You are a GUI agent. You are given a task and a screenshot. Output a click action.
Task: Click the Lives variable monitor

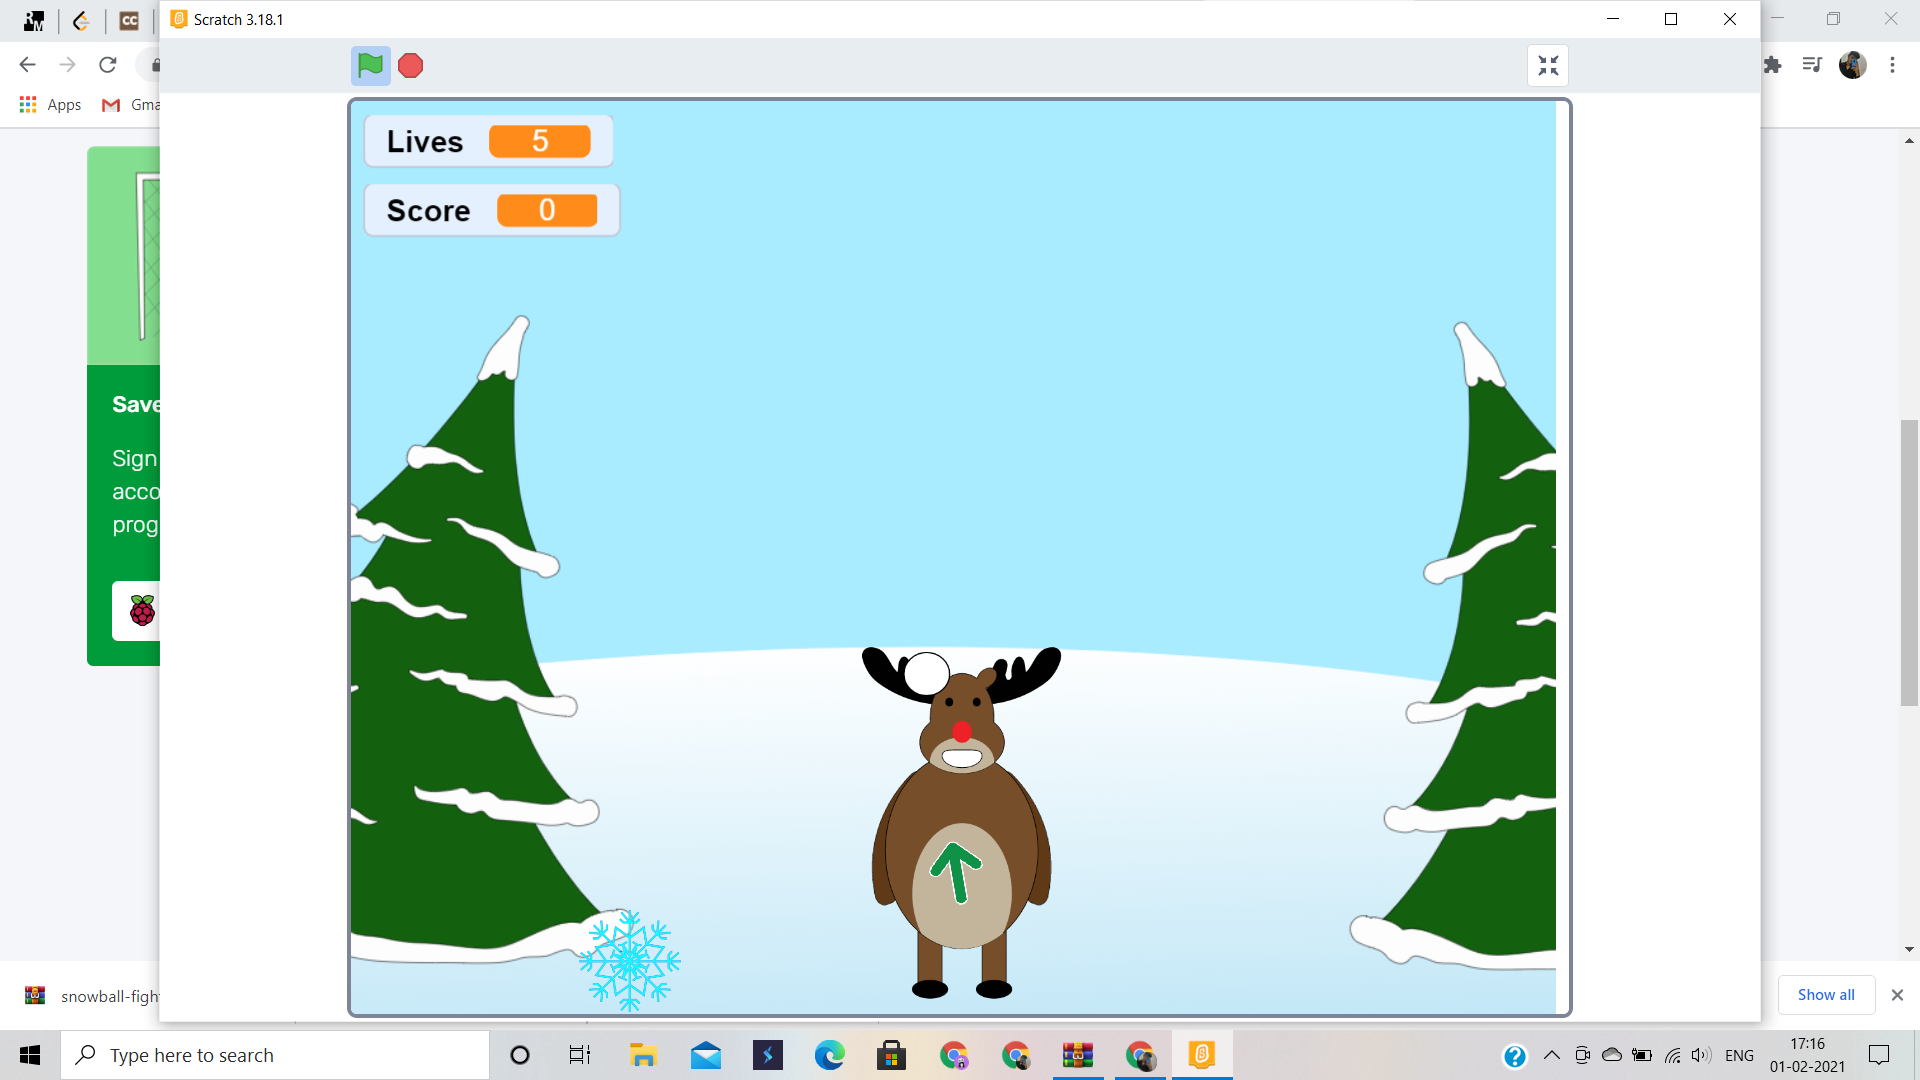(488, 141)
